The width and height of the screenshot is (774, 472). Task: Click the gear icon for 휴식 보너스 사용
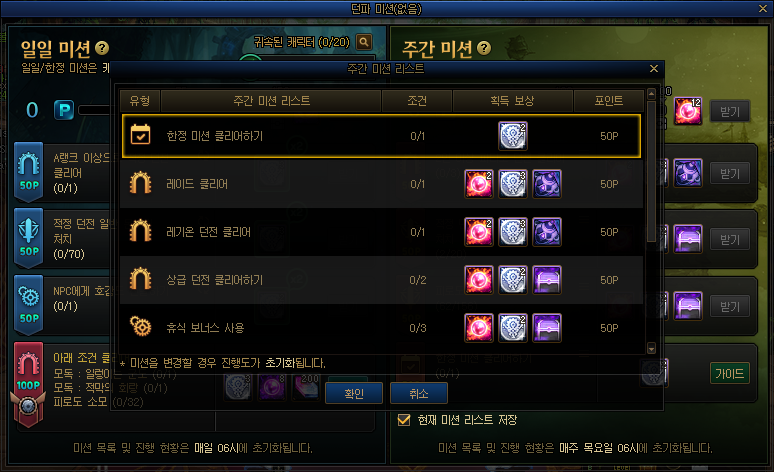click(140, 327)
